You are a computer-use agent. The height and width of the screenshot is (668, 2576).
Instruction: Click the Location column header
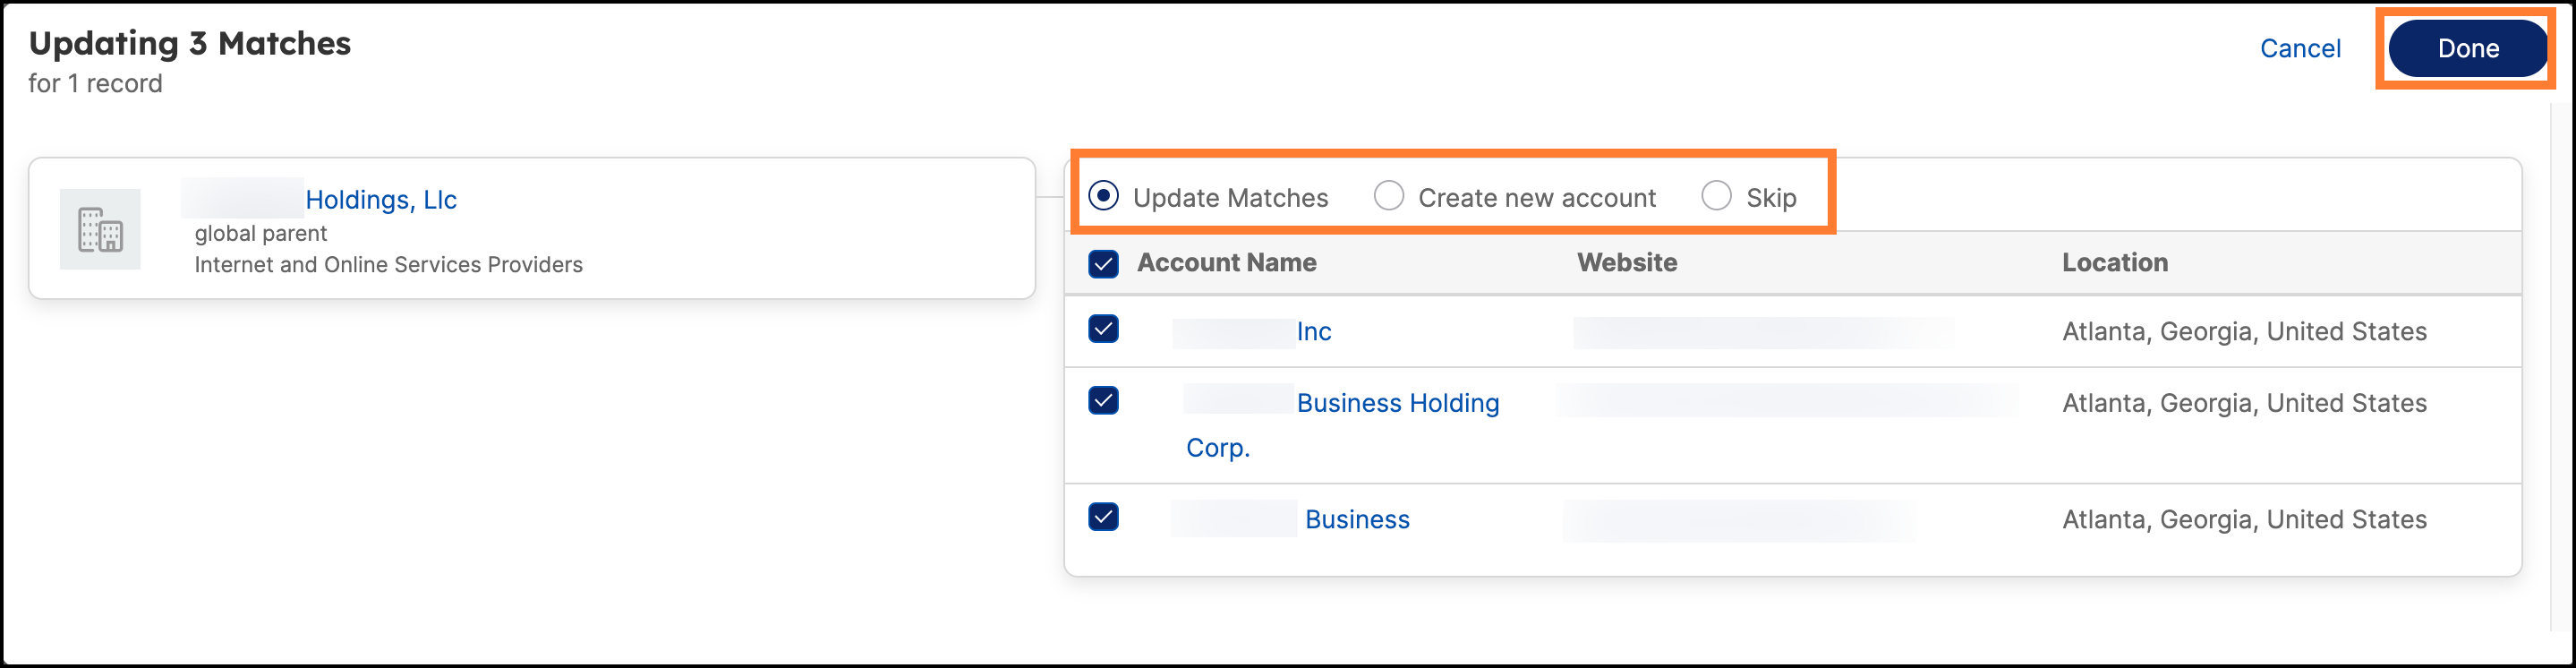coord(2115,262)
